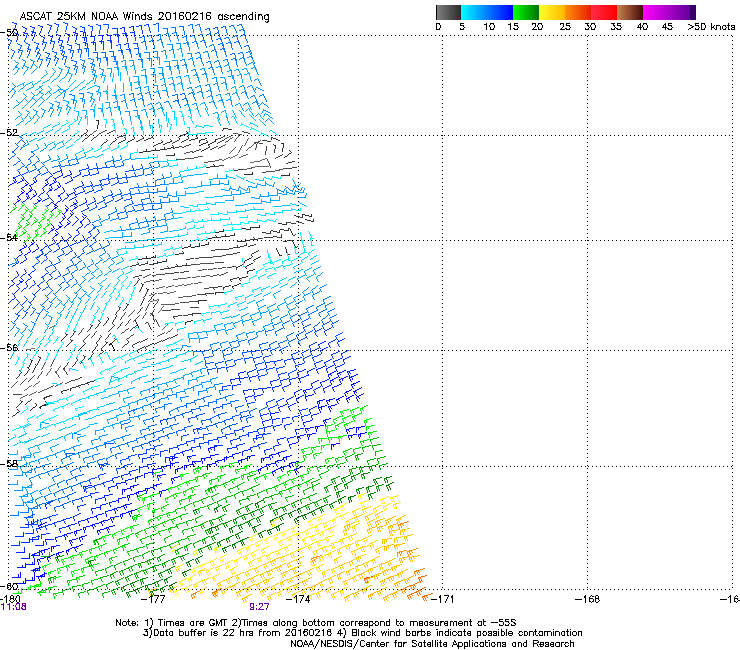Click the brown 35-40 knots legend segment
This screenshot has height=650, width=740.
(x=630, y=12)
